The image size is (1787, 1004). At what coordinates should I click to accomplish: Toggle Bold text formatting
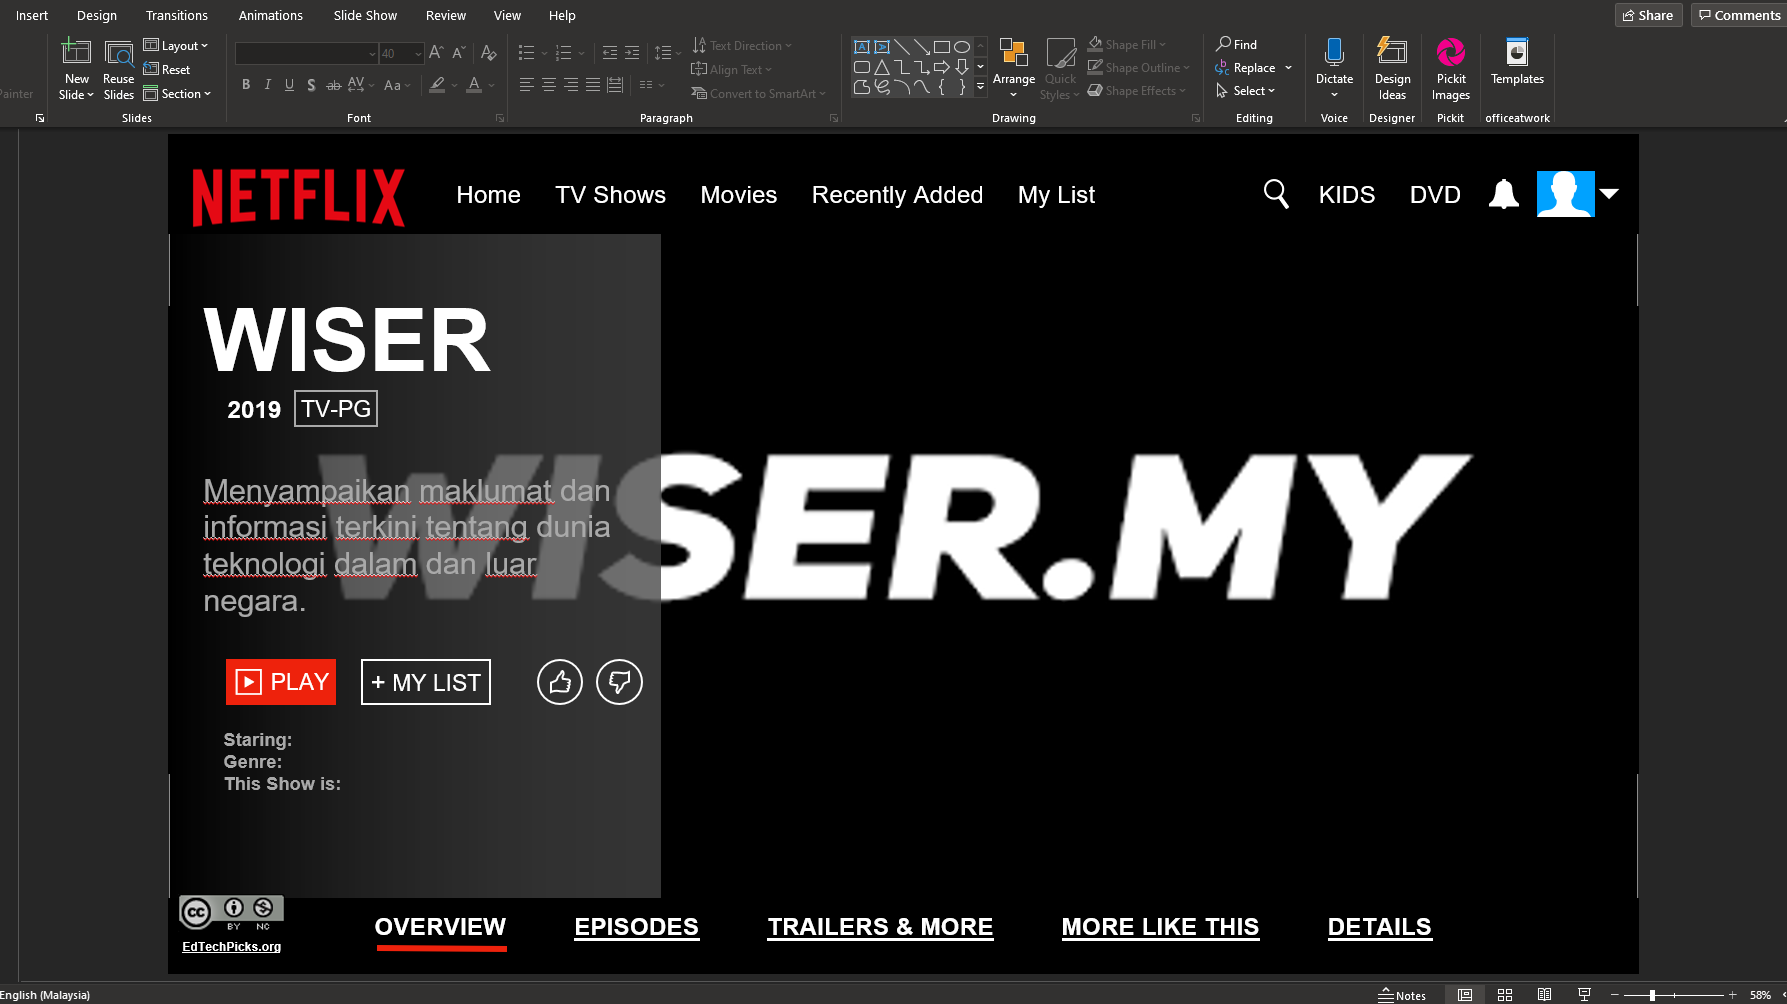click(x=246, y=85)
